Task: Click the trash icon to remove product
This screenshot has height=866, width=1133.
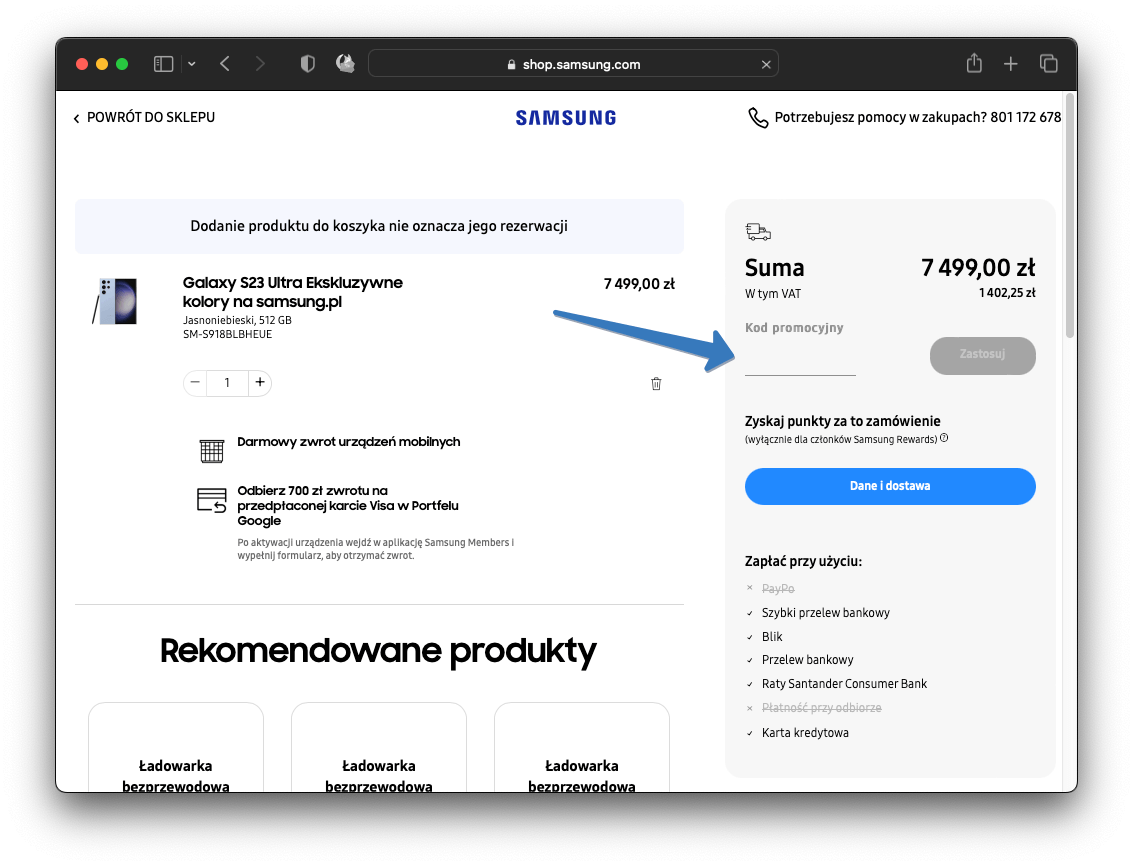Action: [656, 384]
